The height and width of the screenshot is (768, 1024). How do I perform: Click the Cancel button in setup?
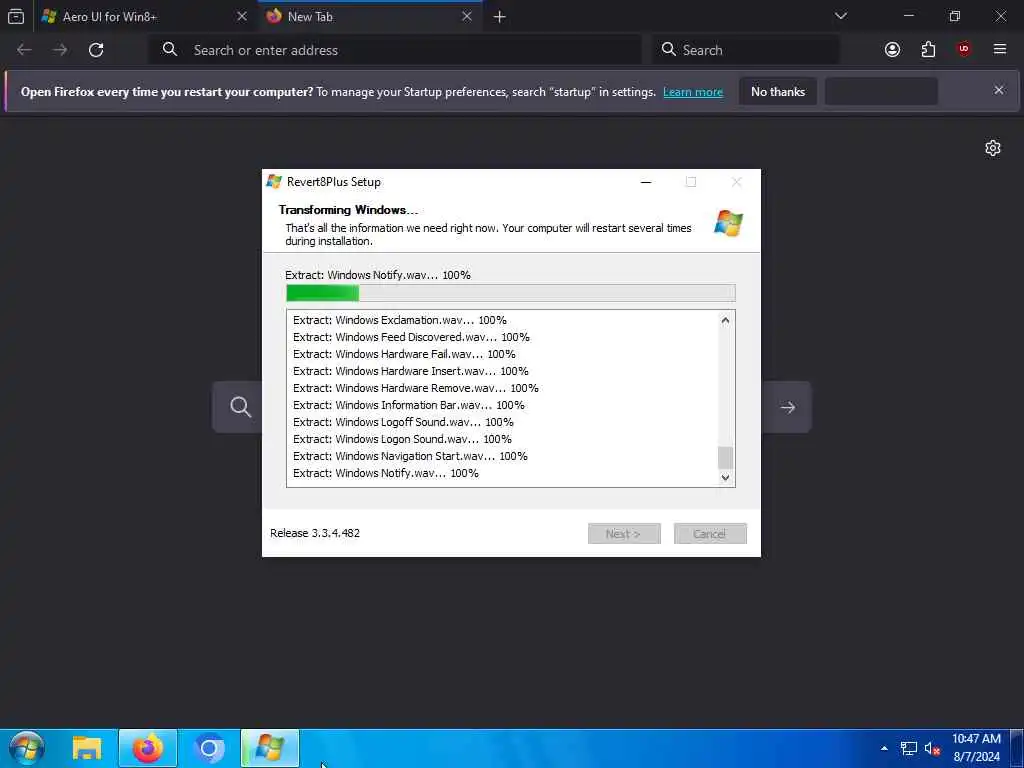tap(710, 534)
